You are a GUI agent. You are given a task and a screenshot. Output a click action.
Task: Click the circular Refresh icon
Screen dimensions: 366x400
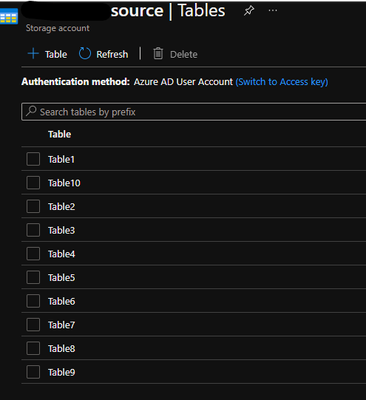[x=85, y=53]
